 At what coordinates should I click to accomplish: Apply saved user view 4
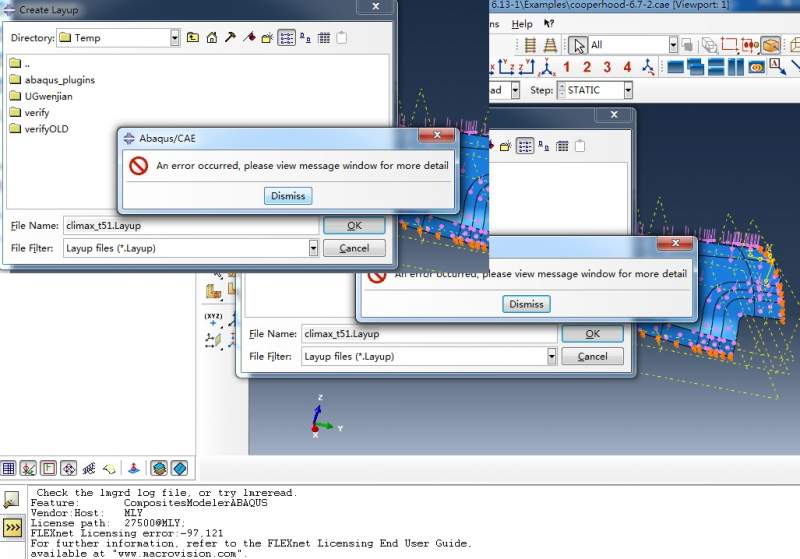(x=627, y=67)
